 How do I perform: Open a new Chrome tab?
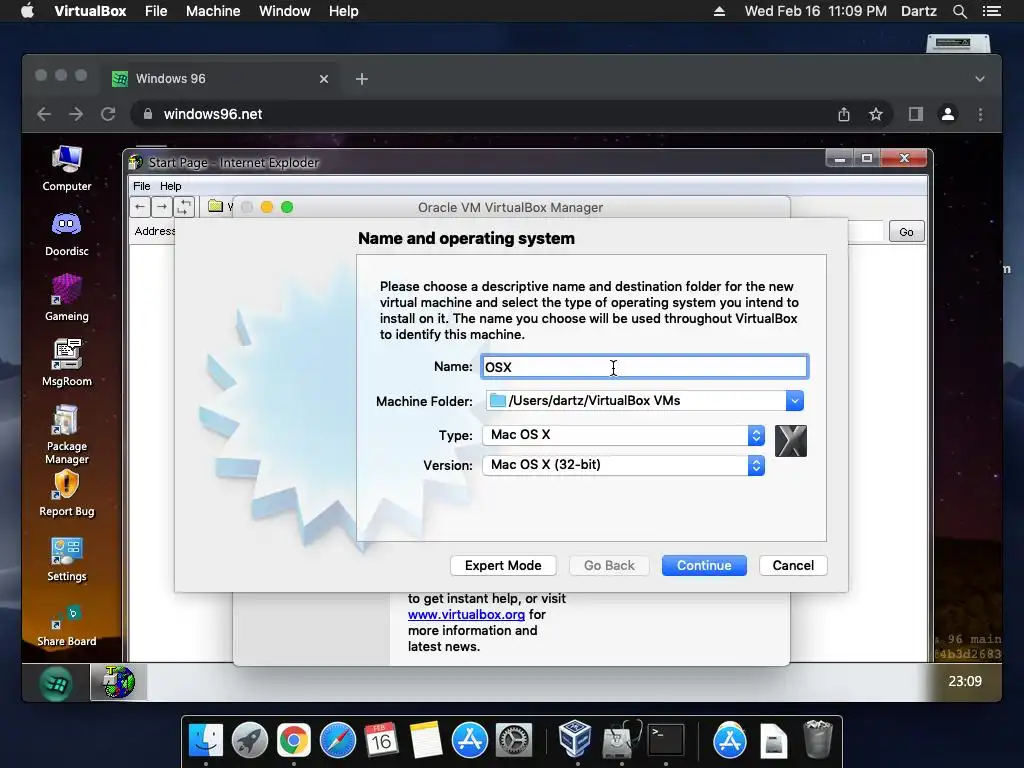[x=362, y=79]
